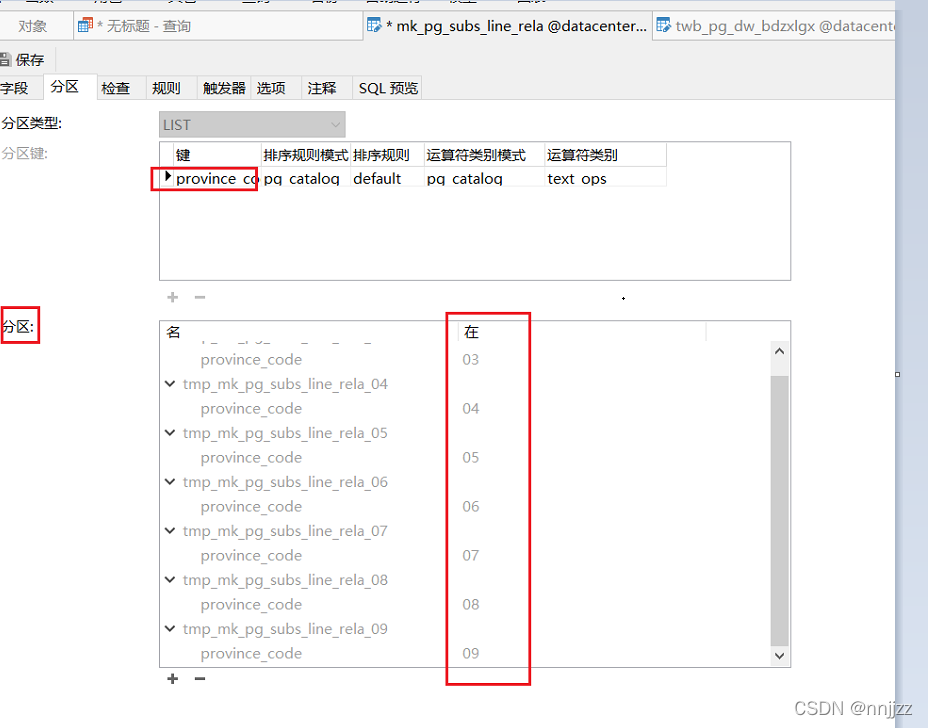Image resolution: width=928 pixels, height=728 pixels.
Task: Click the table icon on twb_pg_dw_bdzxlgx tab
Action: (663, 24)
